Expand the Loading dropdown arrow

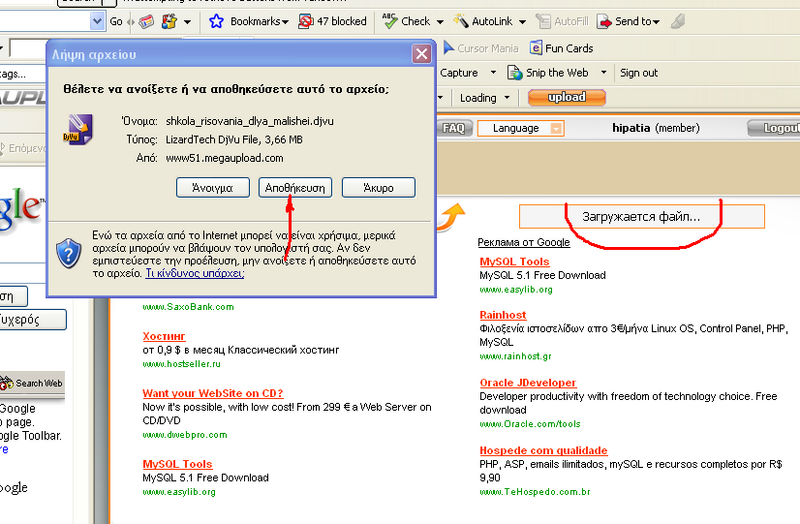pos(507,97)
